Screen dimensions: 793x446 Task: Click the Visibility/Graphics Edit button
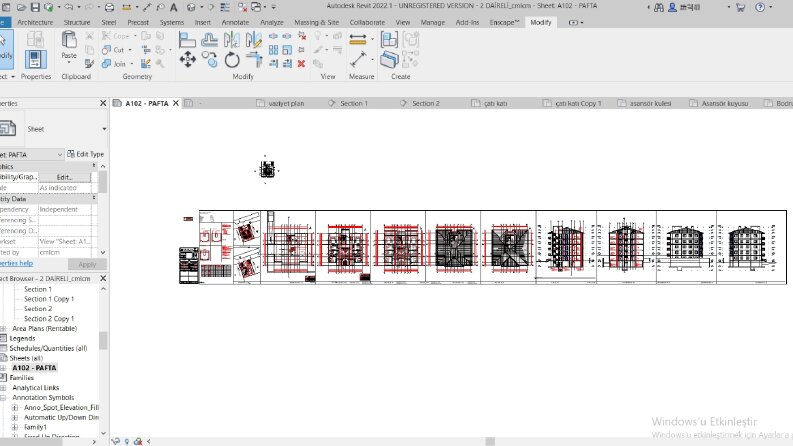click(x=65, y=177)
